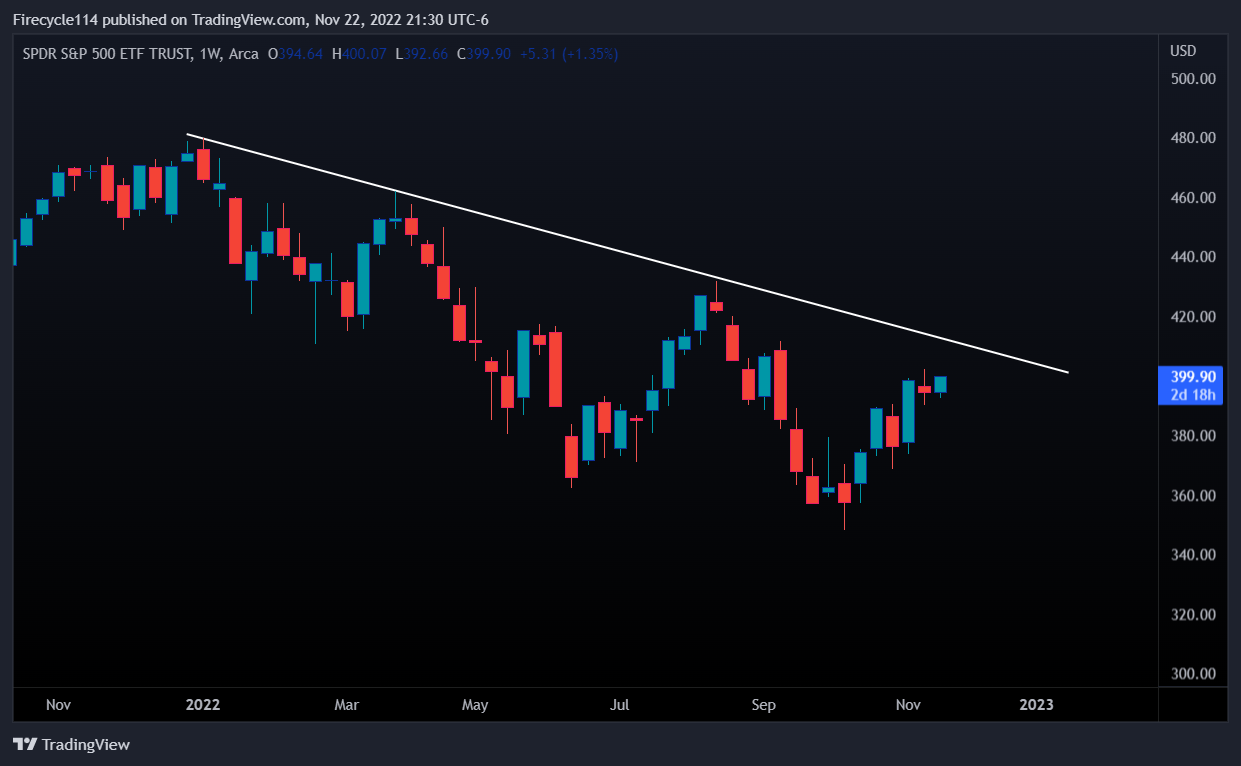1241x766 pixels.
Task: Click the 2d 18h countdown label
Action: [1192, 395]
